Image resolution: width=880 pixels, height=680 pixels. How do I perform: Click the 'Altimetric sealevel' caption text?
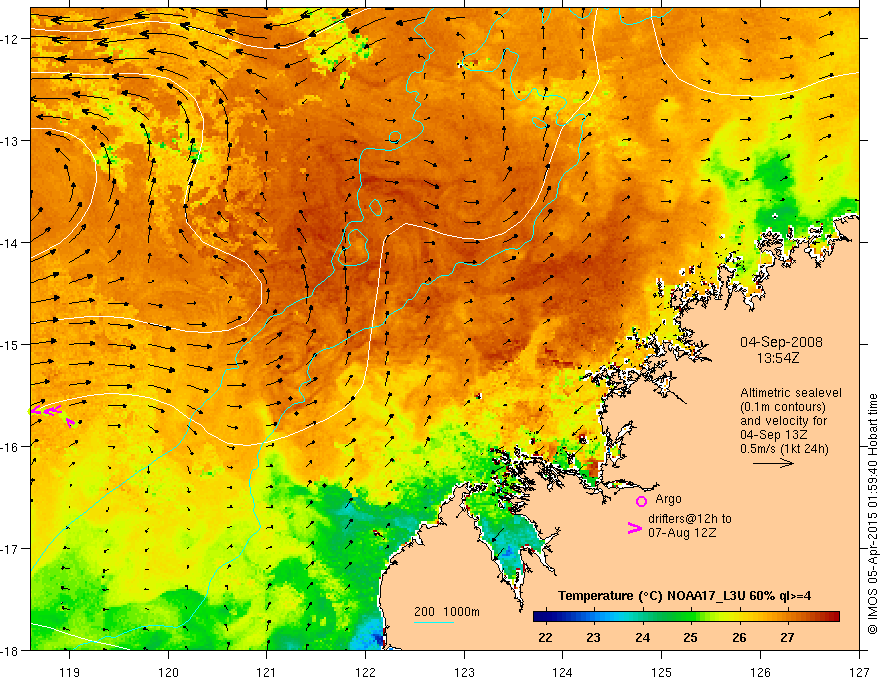click(791, 393)
